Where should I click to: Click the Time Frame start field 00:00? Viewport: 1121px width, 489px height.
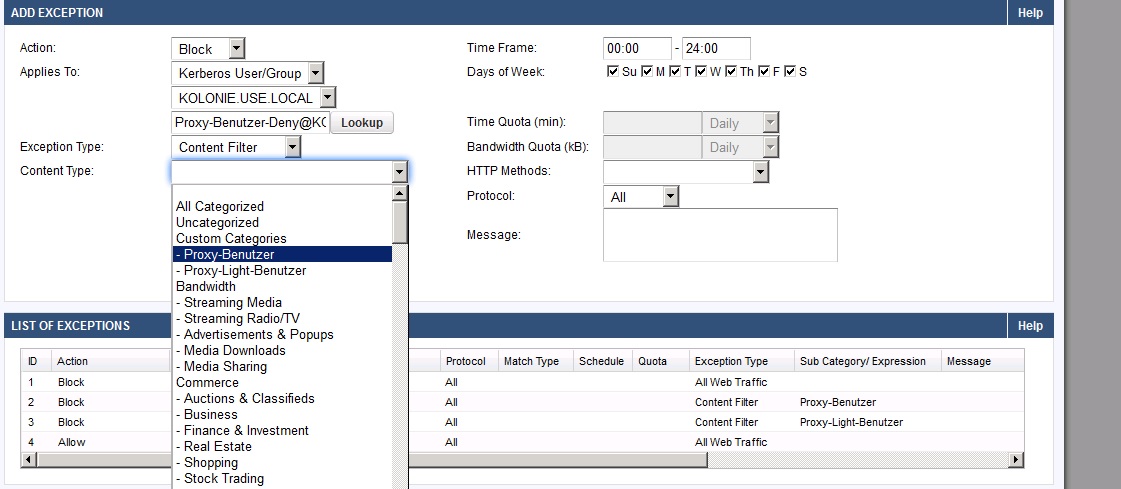point(637,49)
